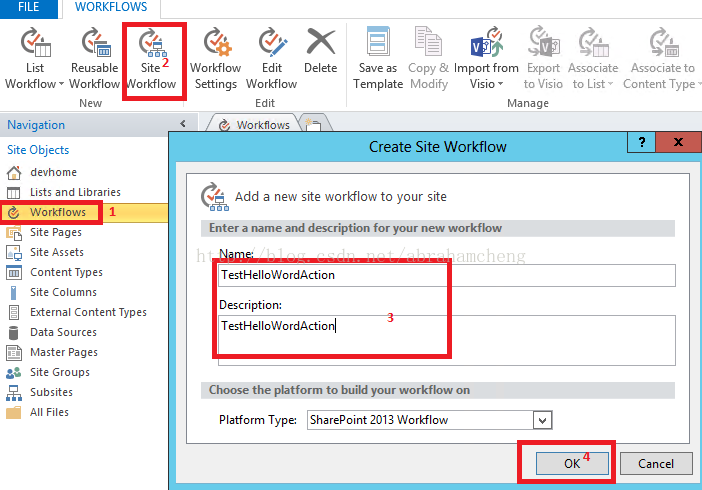Click into the Name input field

447,275
